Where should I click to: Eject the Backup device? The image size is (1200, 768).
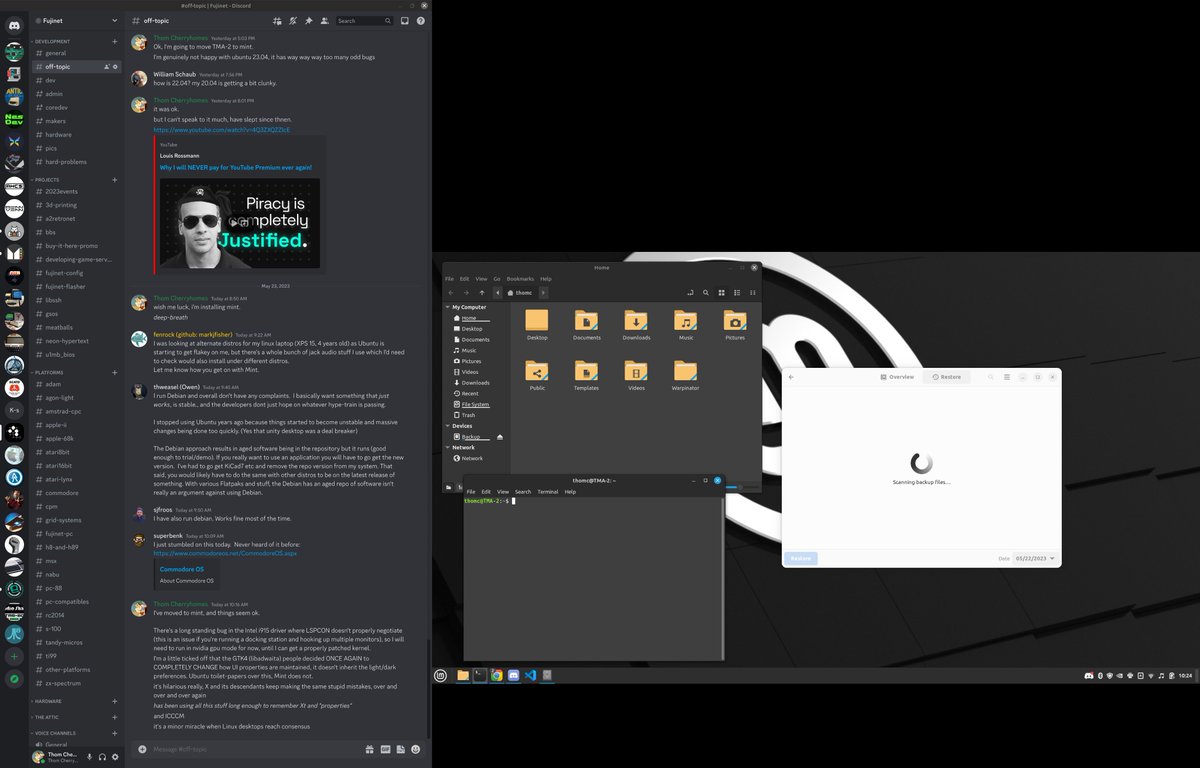tap(500, 437)
